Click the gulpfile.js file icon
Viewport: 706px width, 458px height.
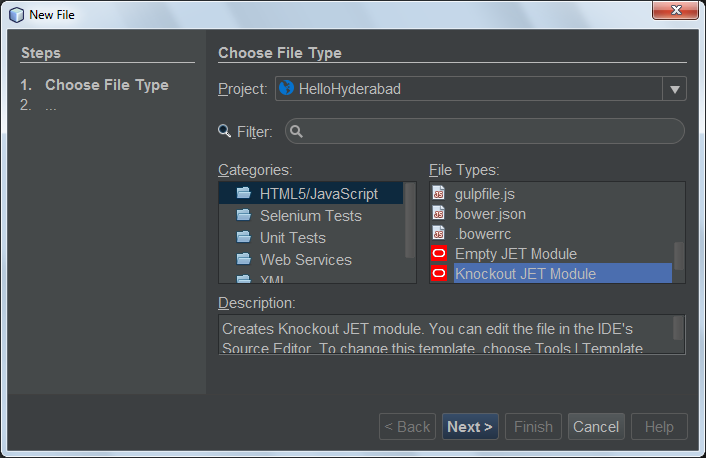[438, 193]
